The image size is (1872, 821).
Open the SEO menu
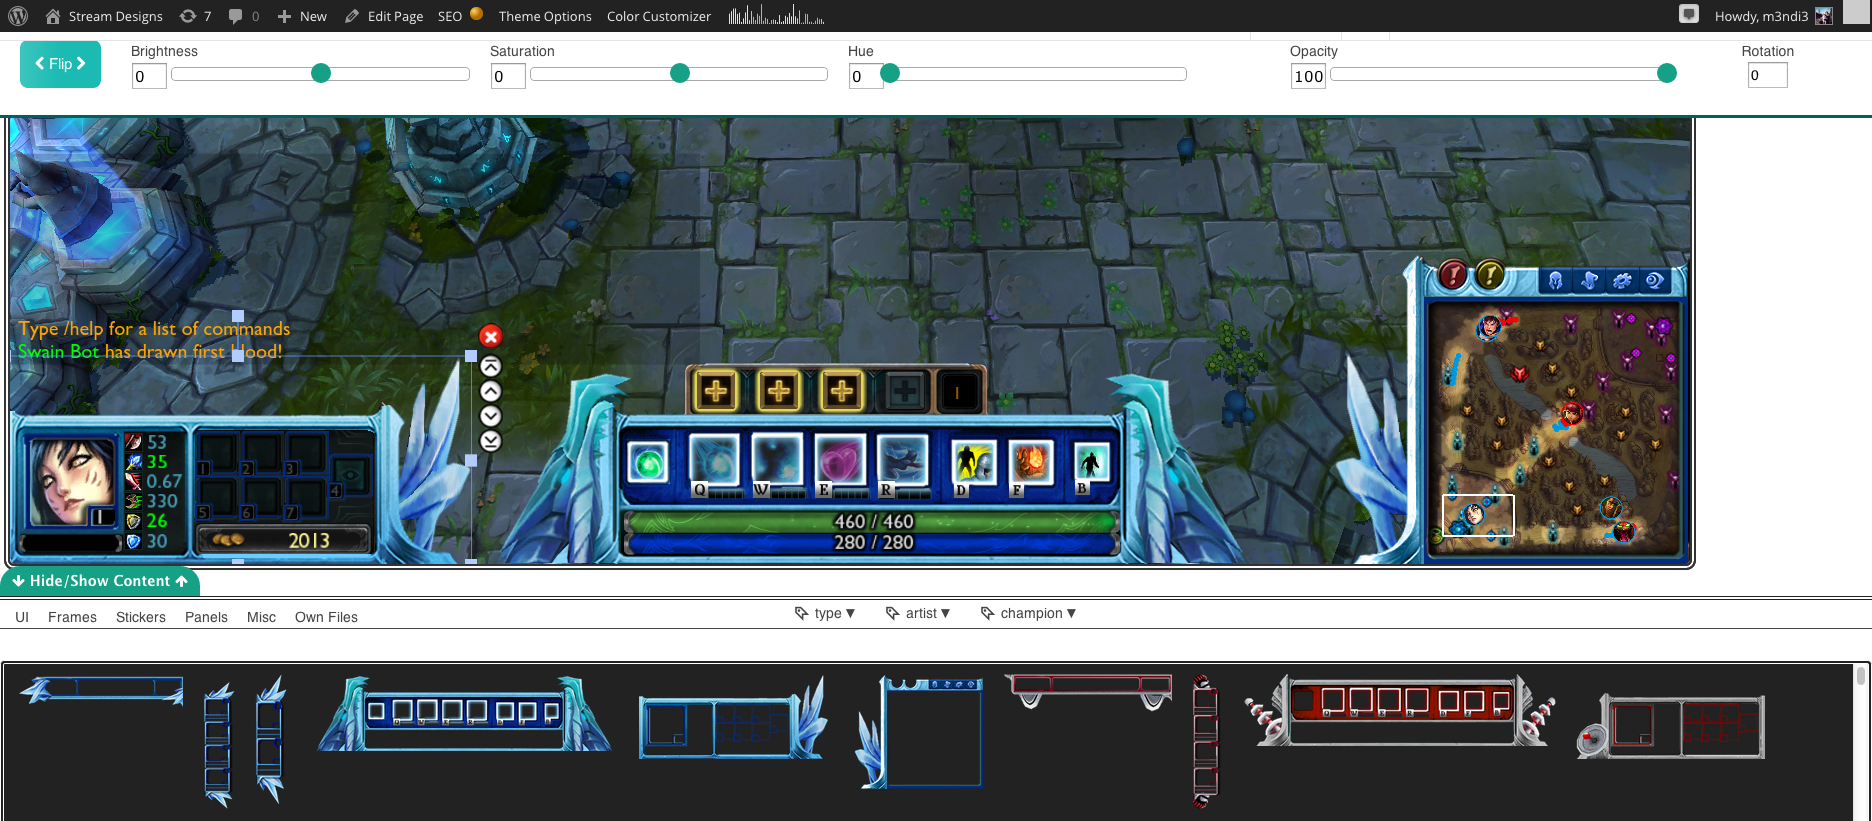460,16
